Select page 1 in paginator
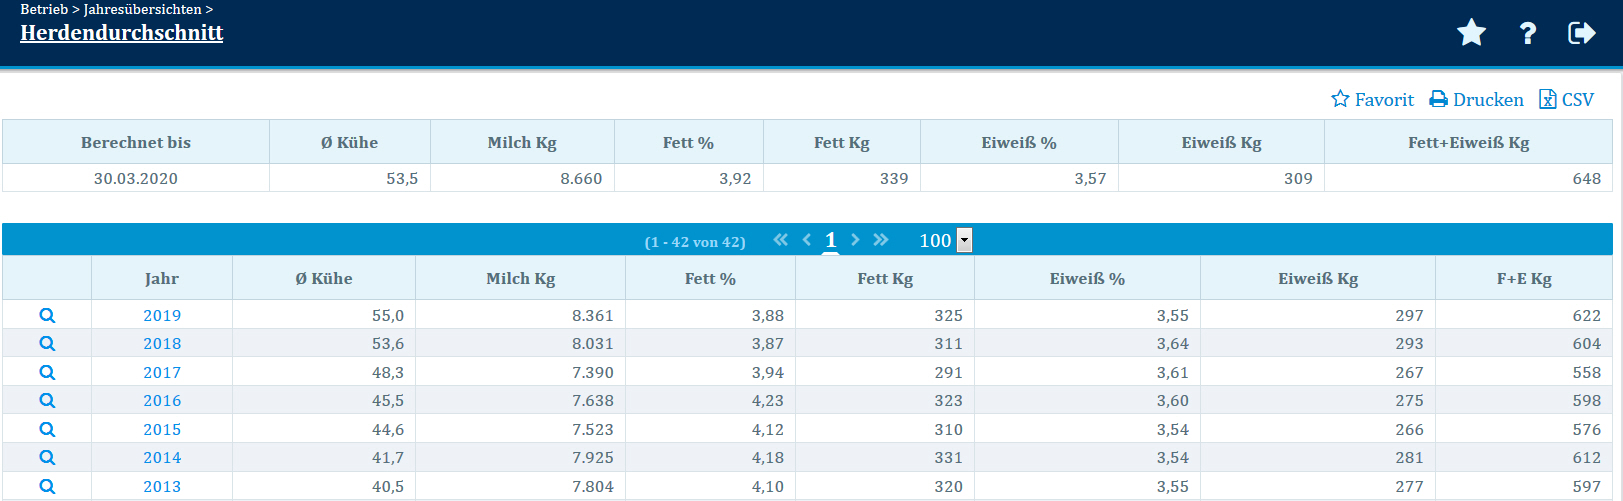1623x501 pixels. pos(830,240)
